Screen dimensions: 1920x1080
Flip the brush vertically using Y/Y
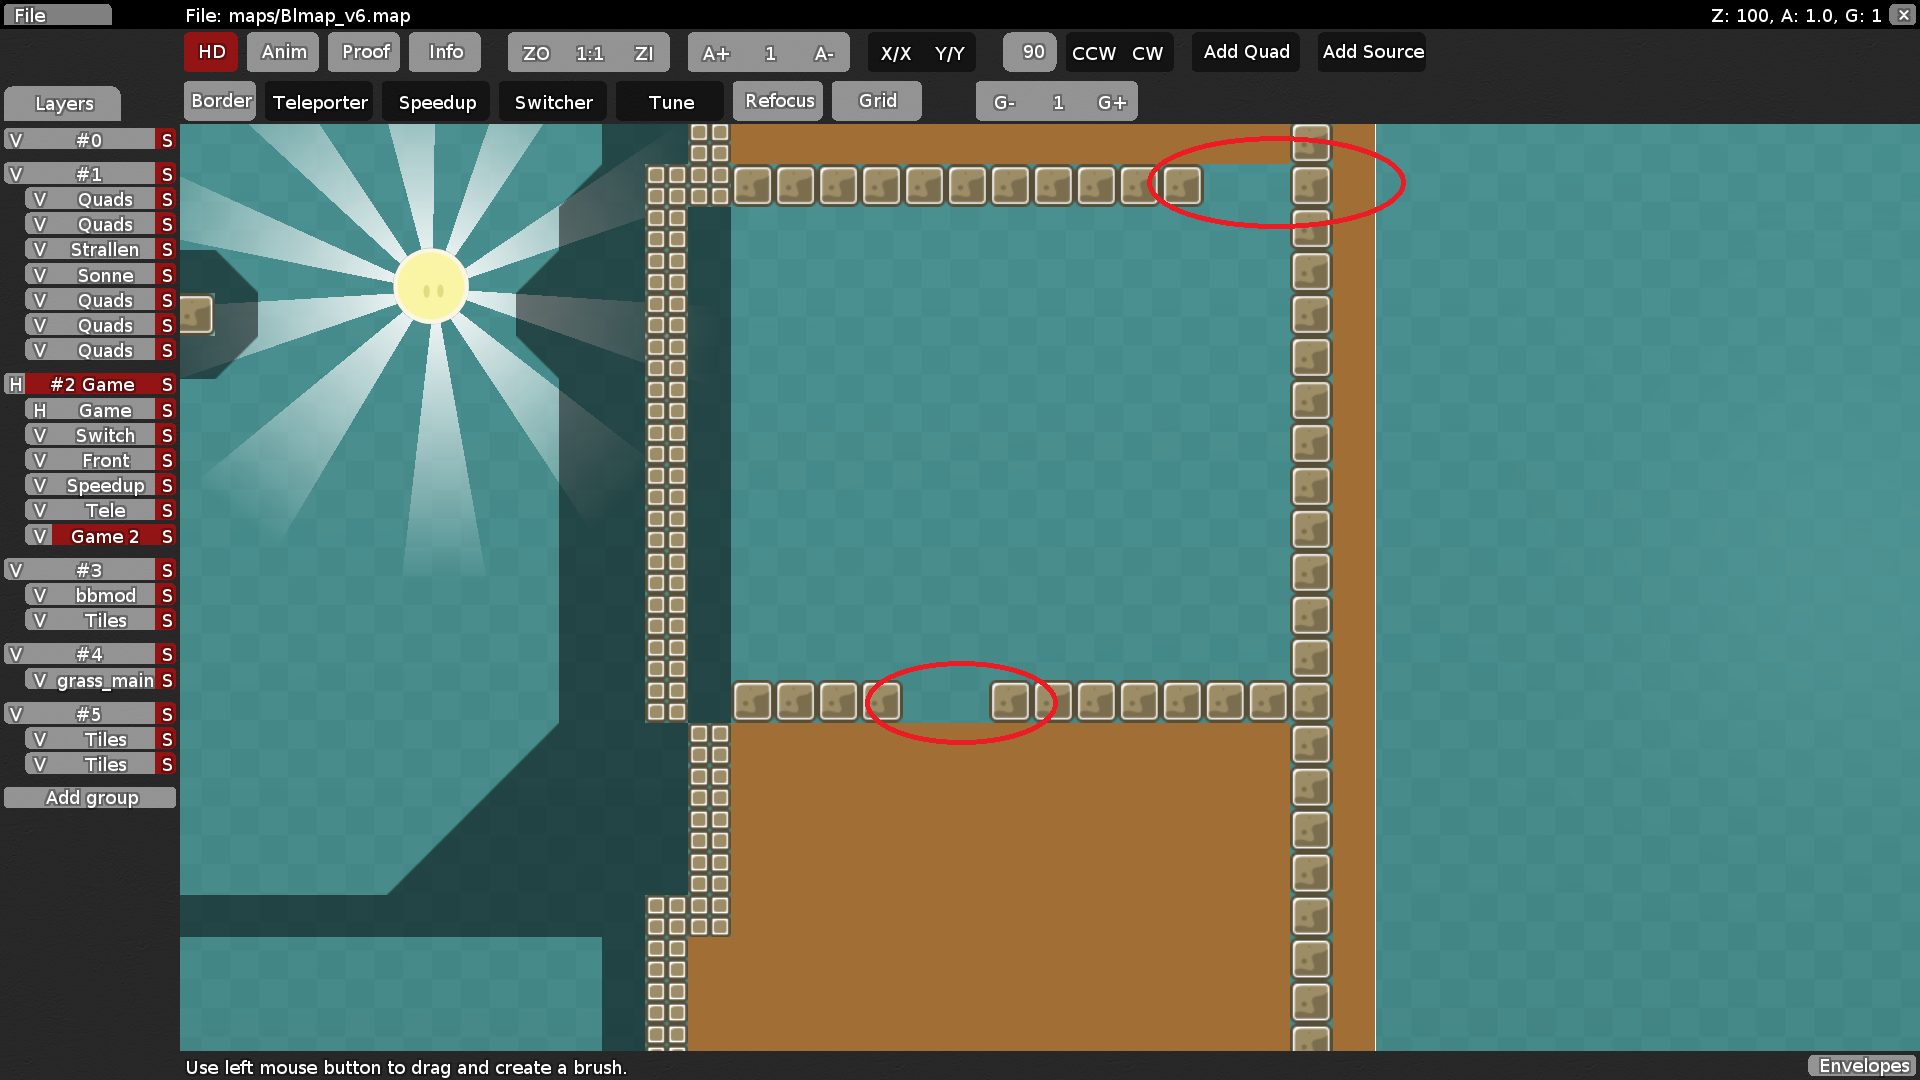[x=946, y=52]
